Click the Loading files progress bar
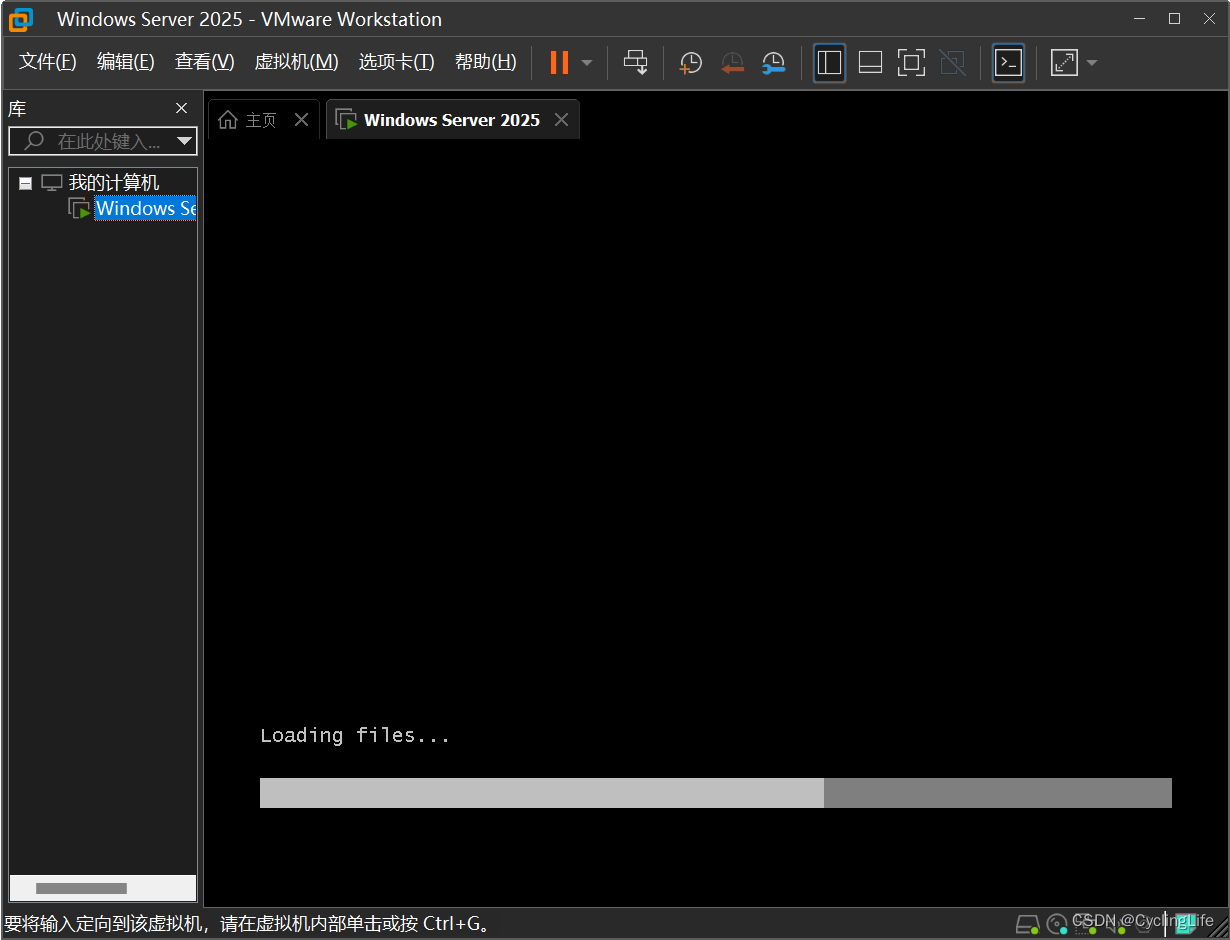The width and height of the screenshot is (1230, 940). pos(715,793)
